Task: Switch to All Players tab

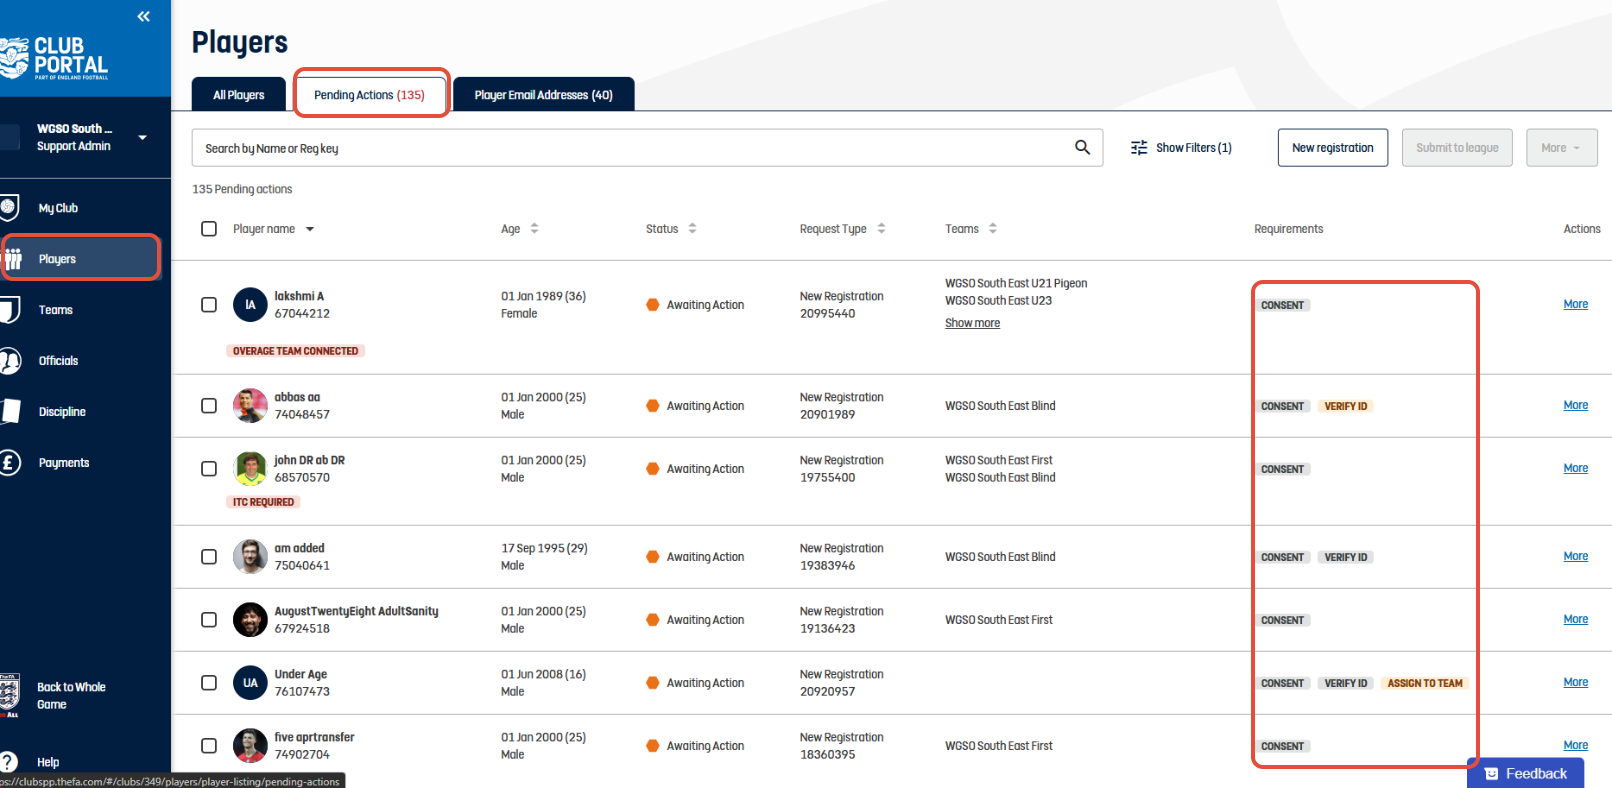Action: [x=239, y=95]
